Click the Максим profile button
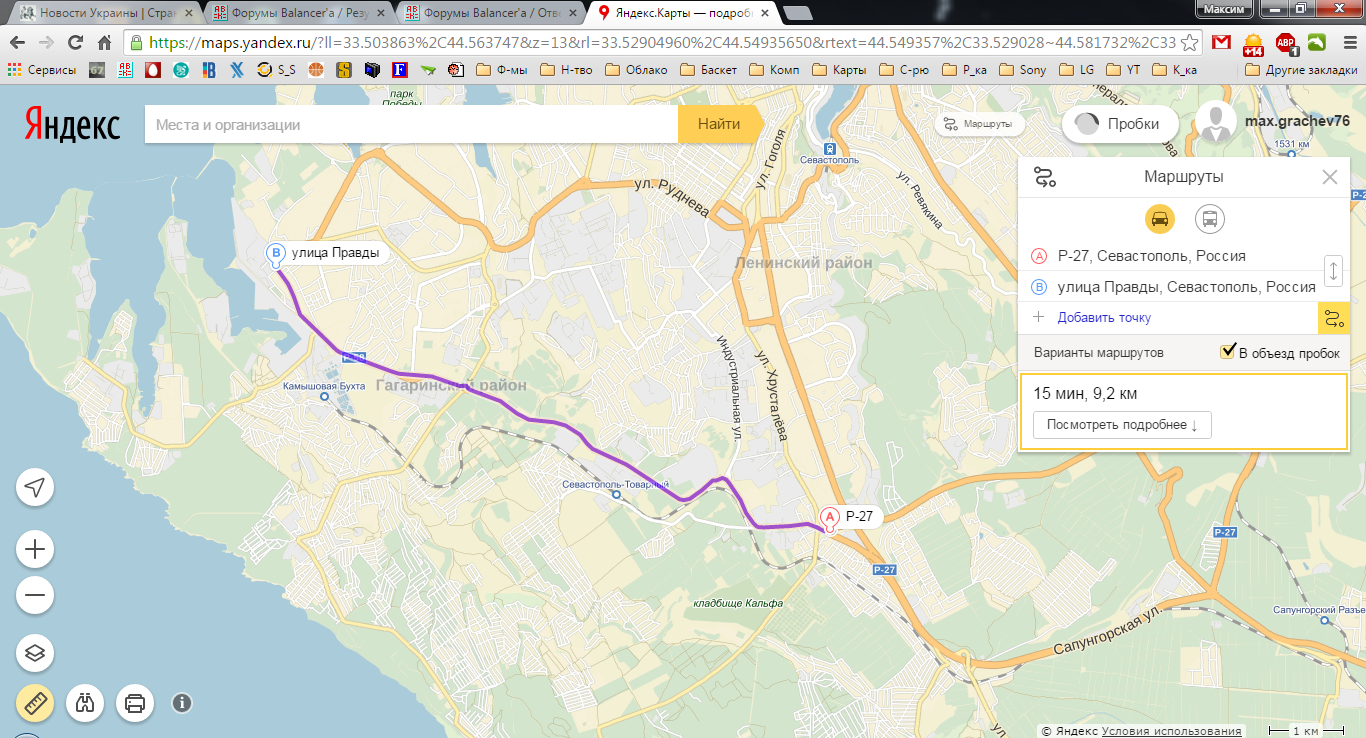 pos(1224,8)
